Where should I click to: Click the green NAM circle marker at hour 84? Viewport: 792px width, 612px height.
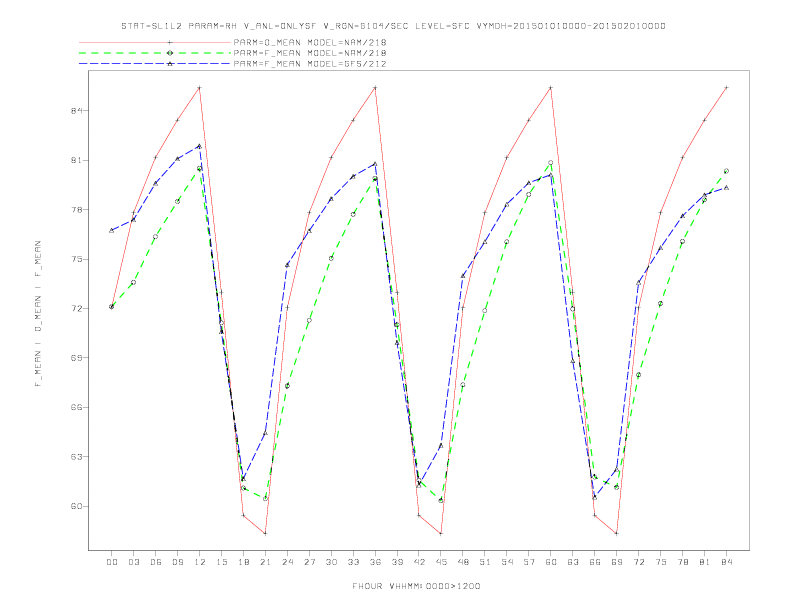tap(726, 171)
